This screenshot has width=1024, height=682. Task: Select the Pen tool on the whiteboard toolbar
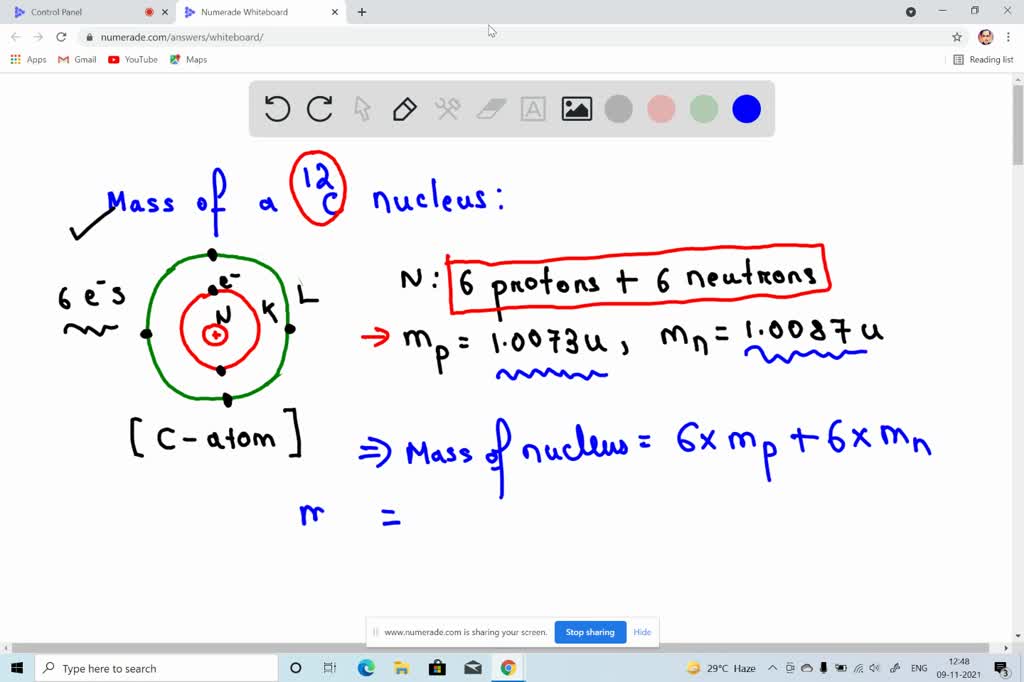pyautogui.click(x=404, y=108)
